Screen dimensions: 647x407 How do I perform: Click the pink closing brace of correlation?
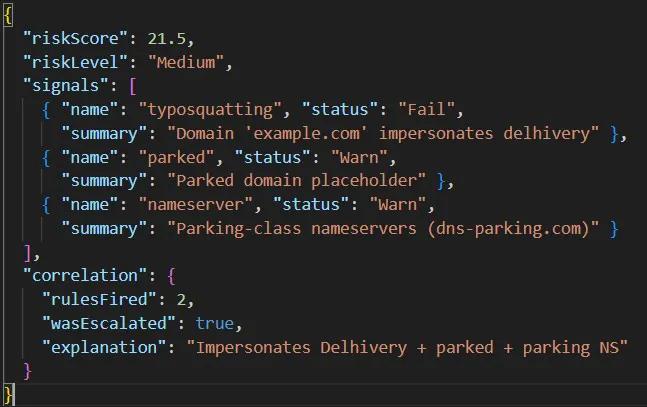click(x=28, y=371)
